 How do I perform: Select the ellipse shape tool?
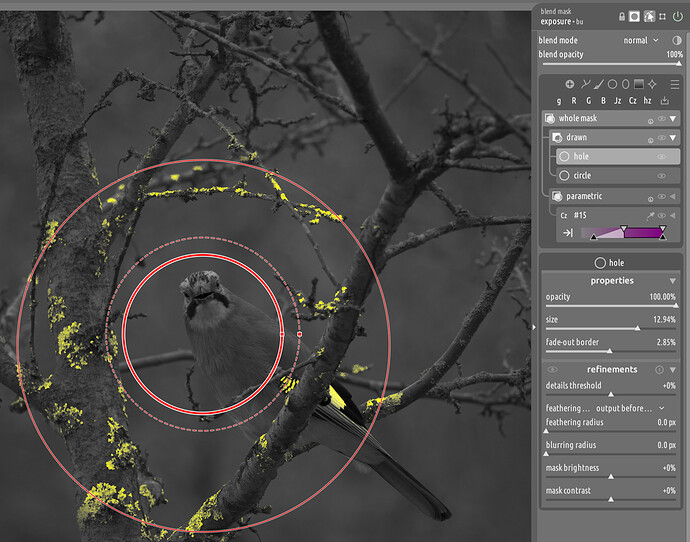625,84
